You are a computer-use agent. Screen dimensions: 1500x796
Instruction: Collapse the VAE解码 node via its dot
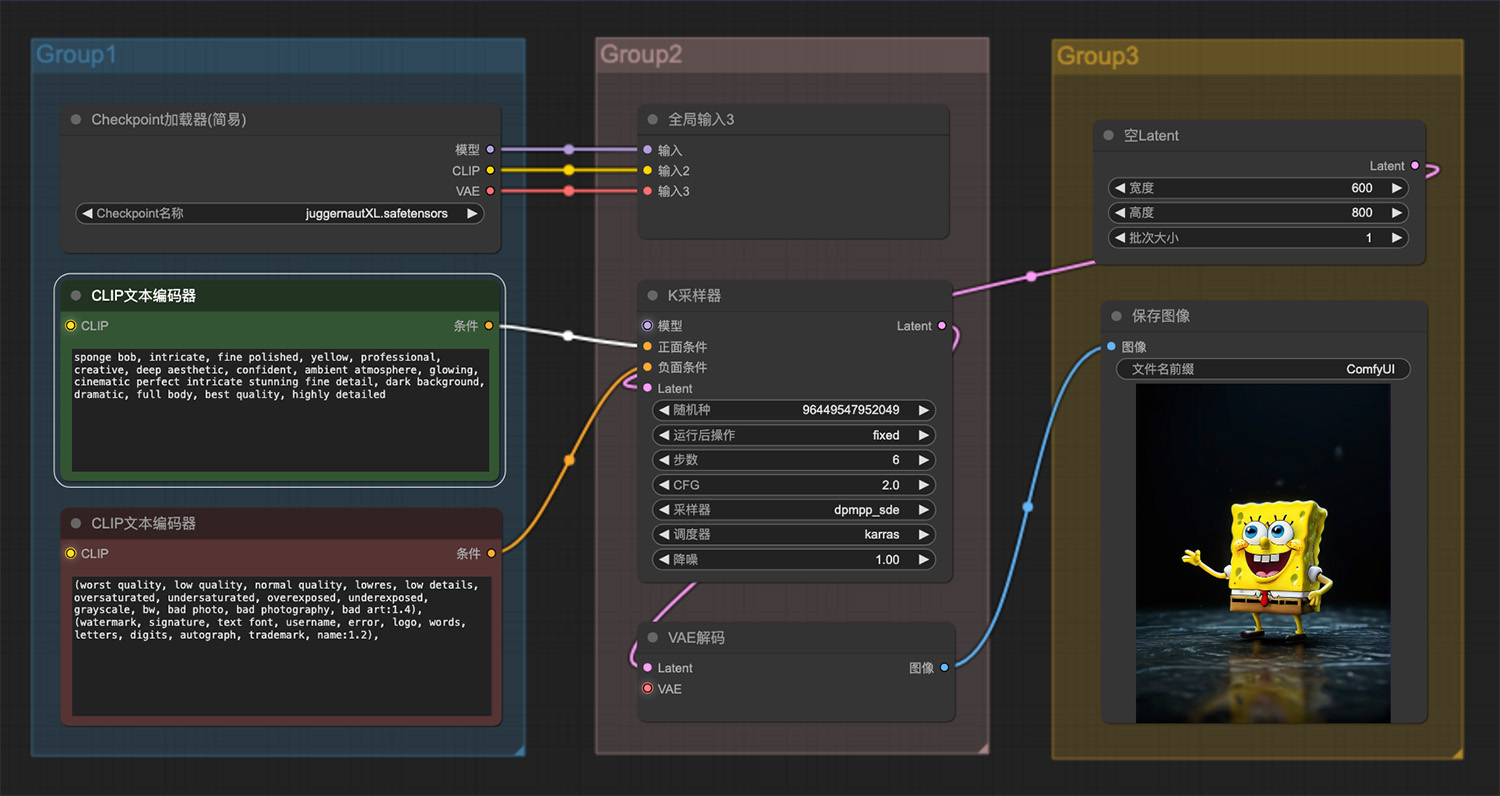(653, 638)
